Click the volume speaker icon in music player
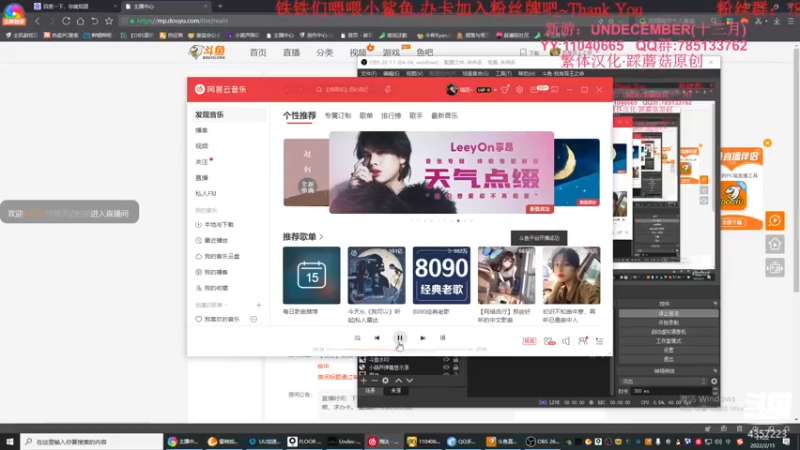Screen dimensions: 800x450 pyautogui.click(x=566, y=341)
